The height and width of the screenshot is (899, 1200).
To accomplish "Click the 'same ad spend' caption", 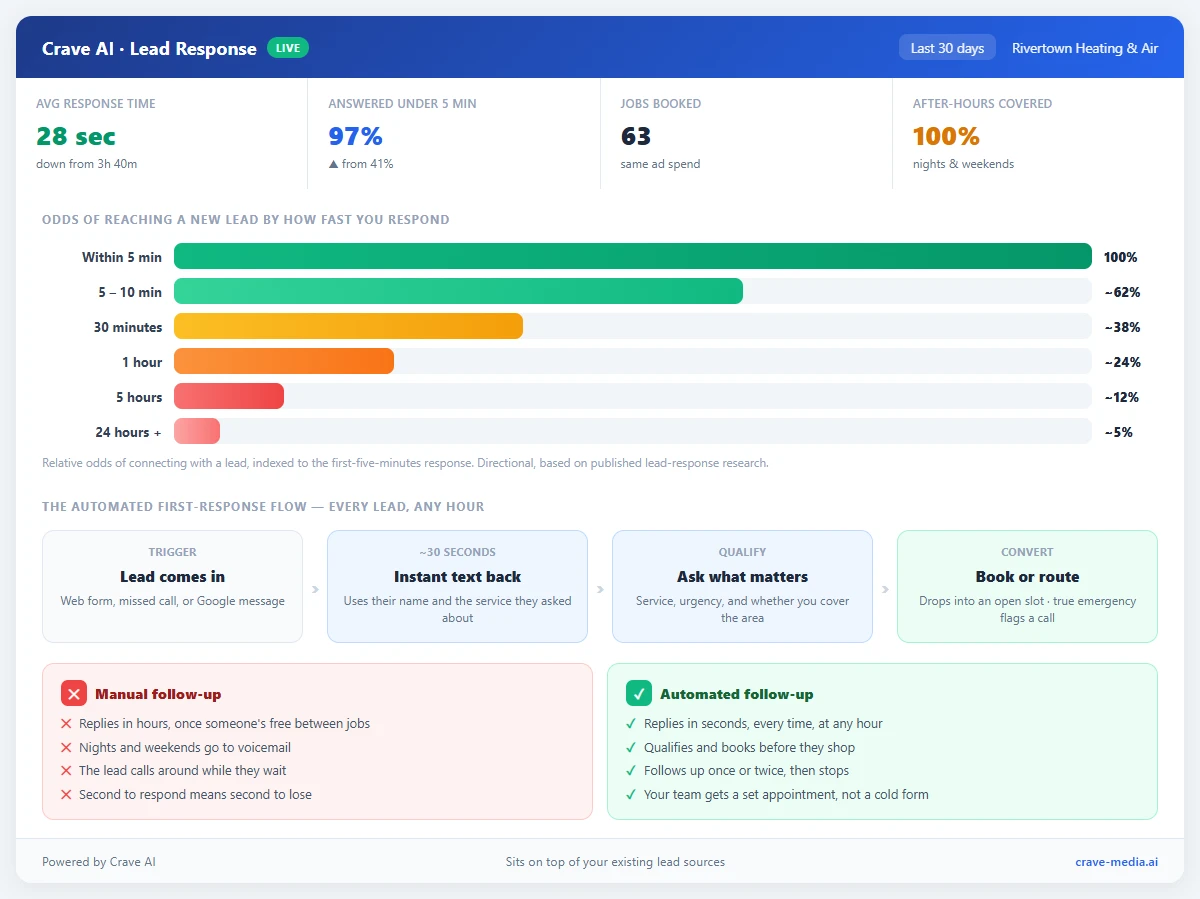I will [x=660, y=164].
